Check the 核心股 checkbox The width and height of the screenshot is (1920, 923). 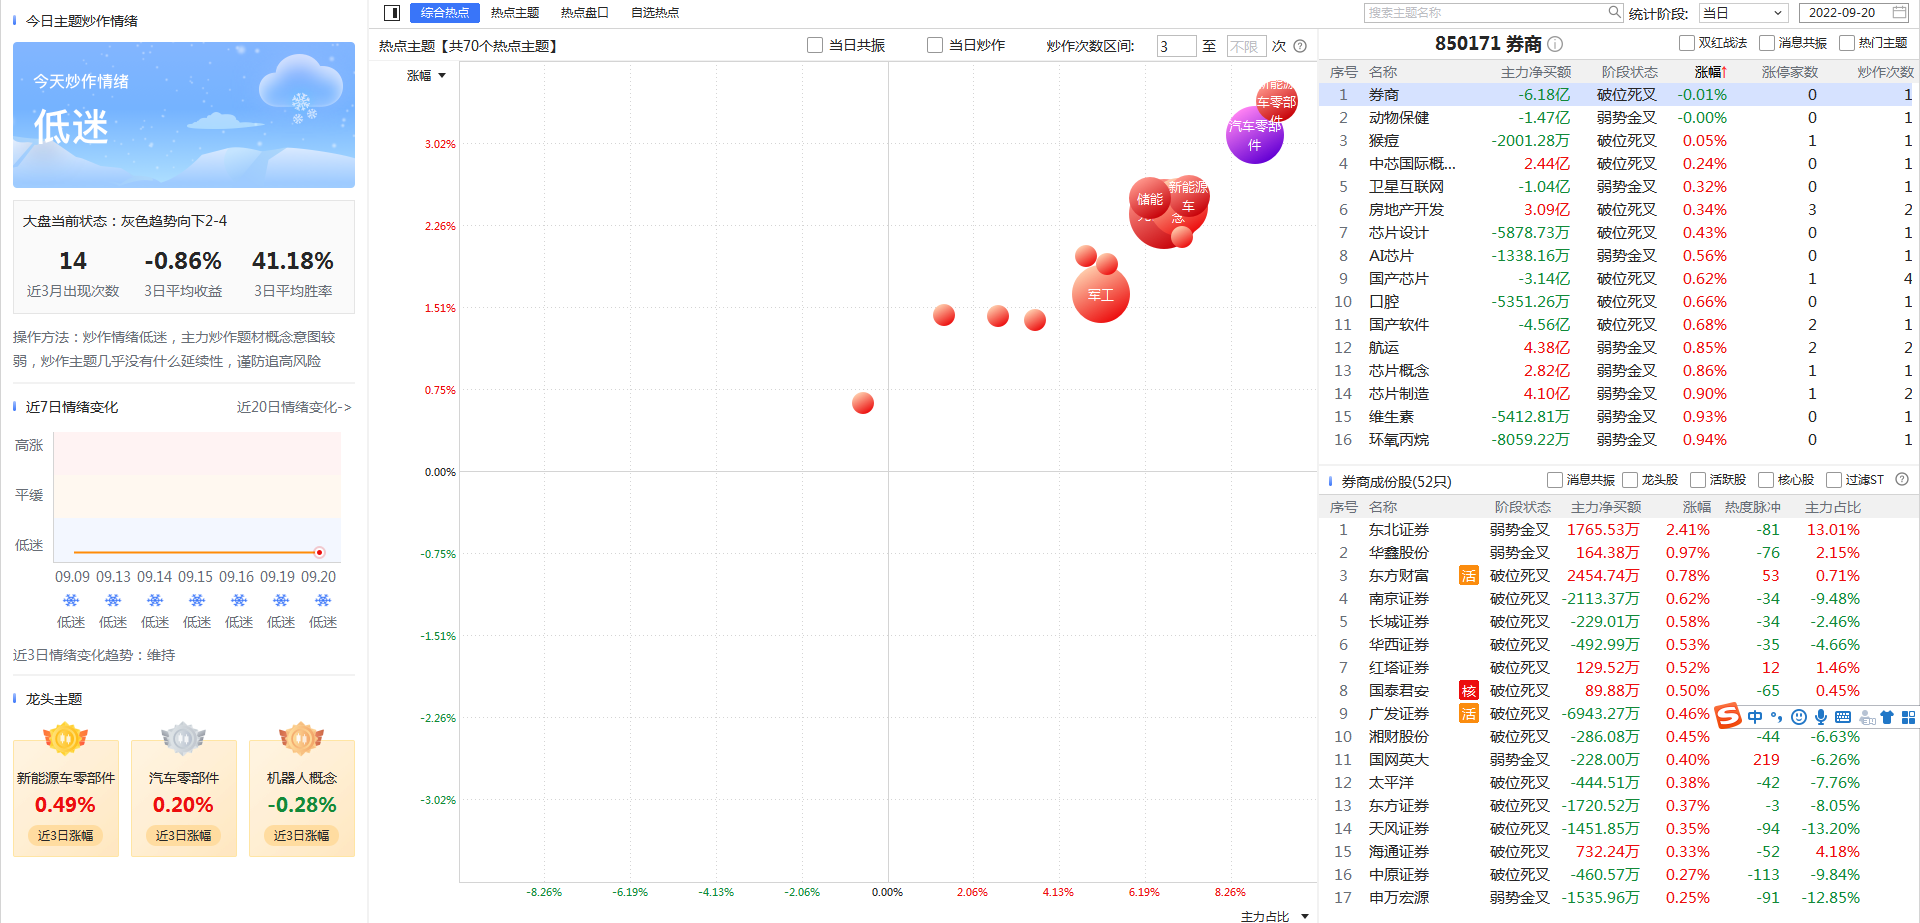click(x=1765, y=480)
